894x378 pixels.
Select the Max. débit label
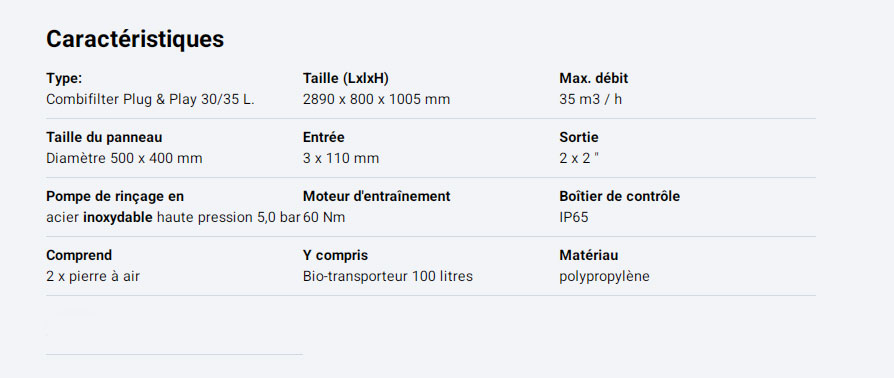pyautogui.click(x=594, y=78)
